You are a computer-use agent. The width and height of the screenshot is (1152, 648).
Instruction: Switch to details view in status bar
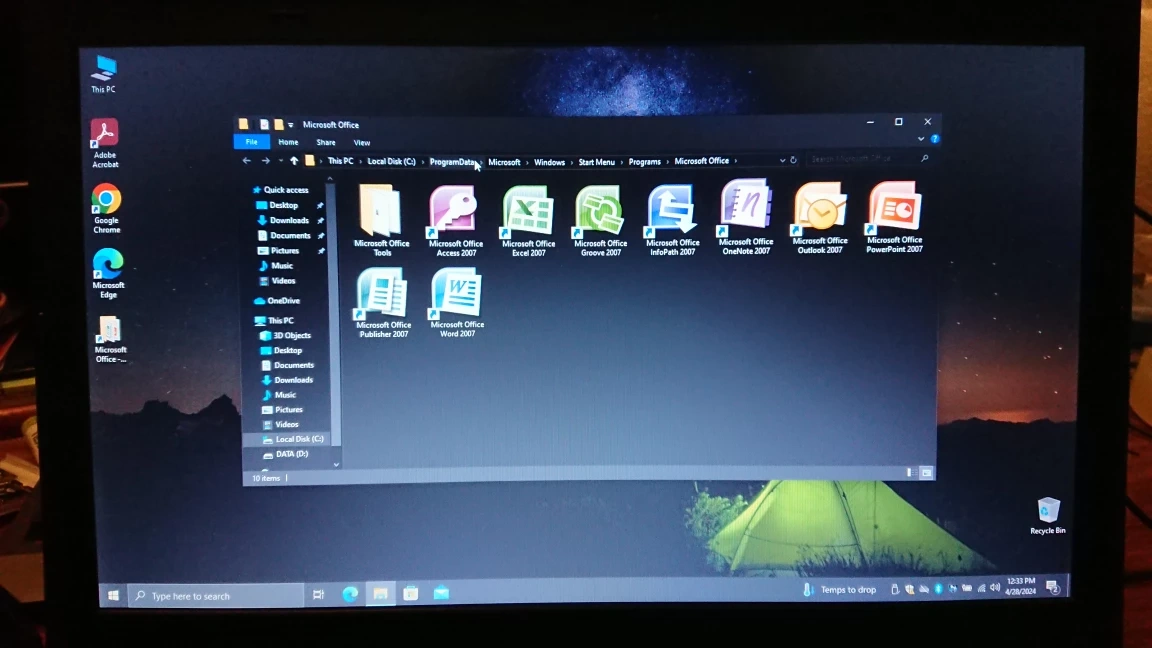(911, 472)
